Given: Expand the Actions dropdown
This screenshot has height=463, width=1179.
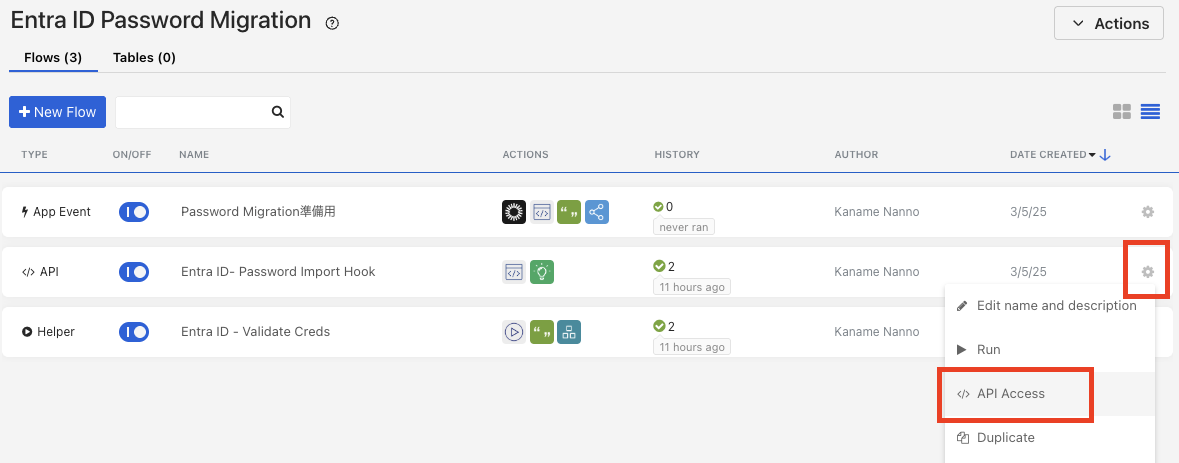Looking at the screenshot, I should (1108, 23).
